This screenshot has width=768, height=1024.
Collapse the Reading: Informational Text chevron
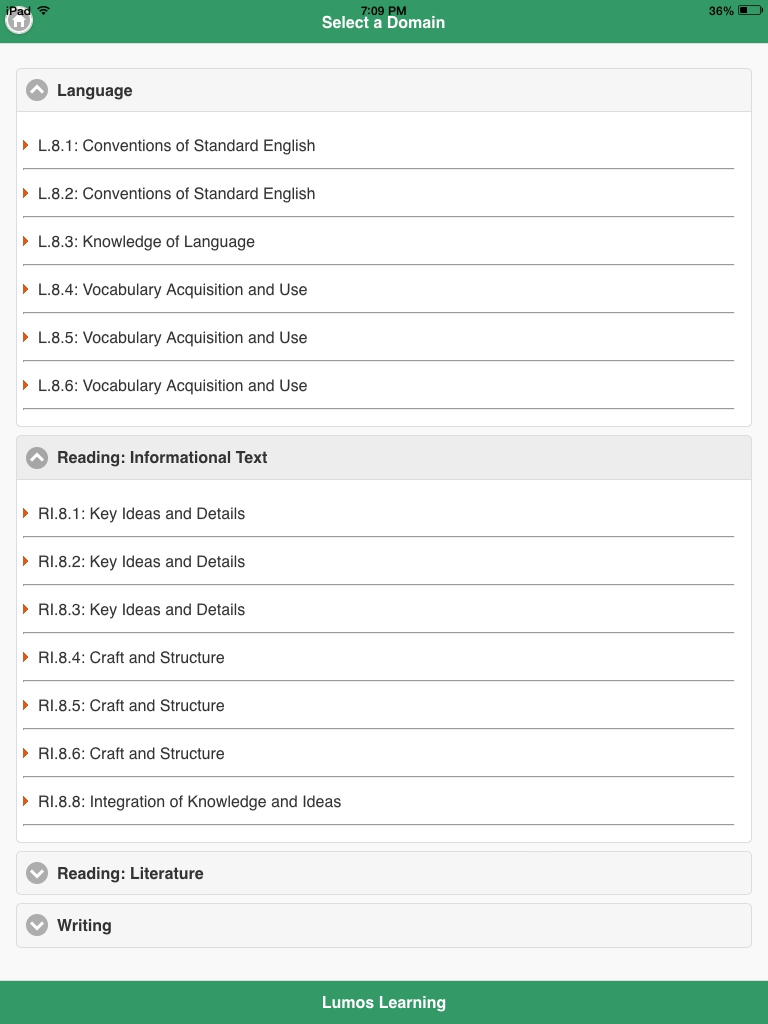point(37,458)
